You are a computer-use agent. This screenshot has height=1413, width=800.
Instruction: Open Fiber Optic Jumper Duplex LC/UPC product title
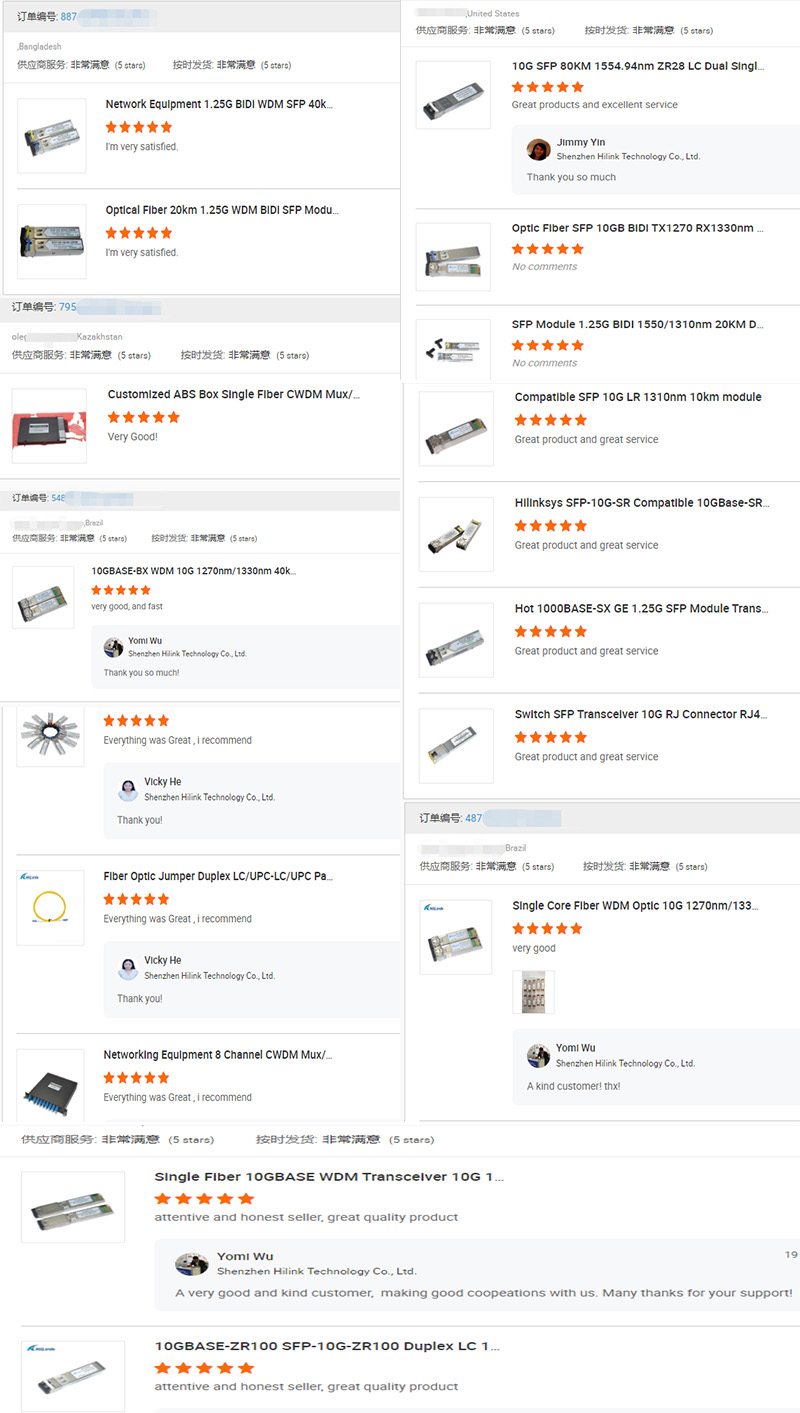pyautogui.click(x=218, y=876)
